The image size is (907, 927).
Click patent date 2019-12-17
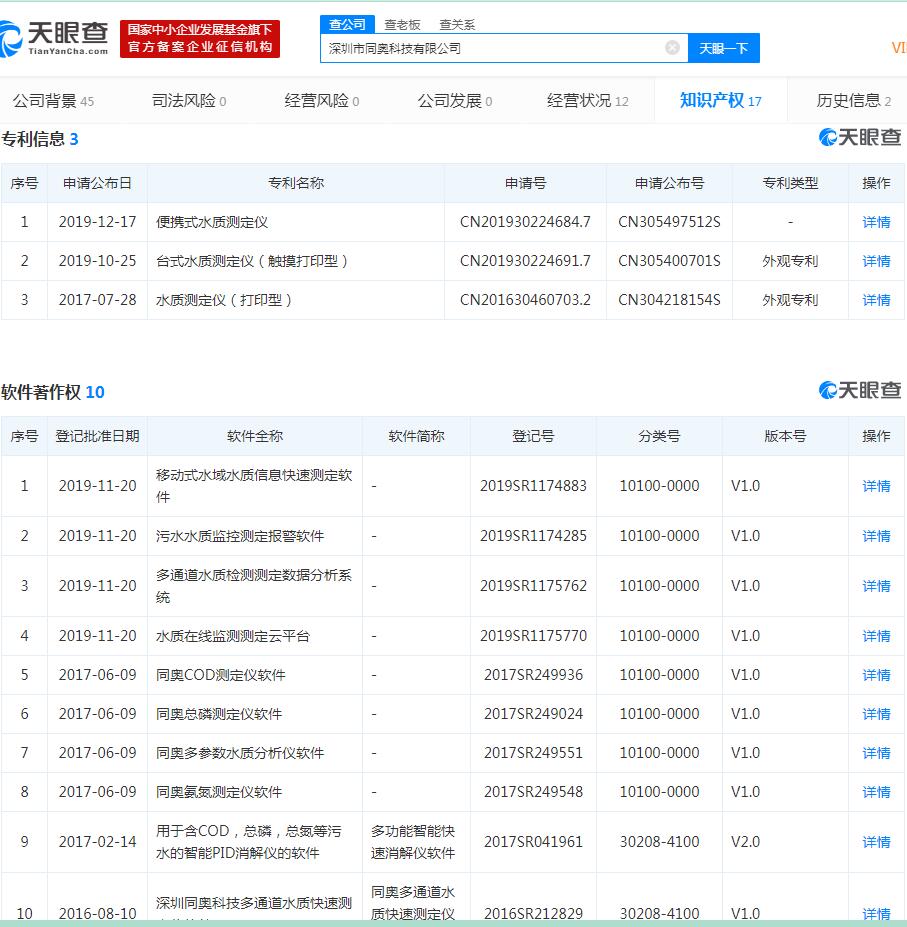pyautogui.click(x=97, y=222)
